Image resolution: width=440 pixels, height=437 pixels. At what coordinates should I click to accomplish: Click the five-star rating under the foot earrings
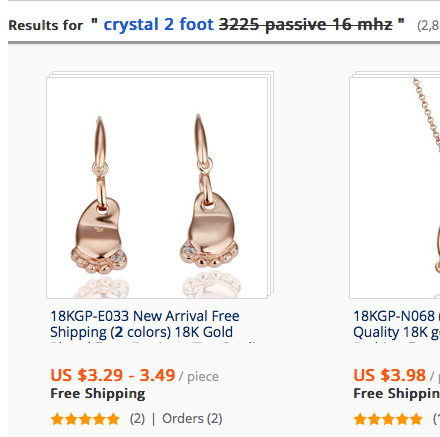coord(85,419)
